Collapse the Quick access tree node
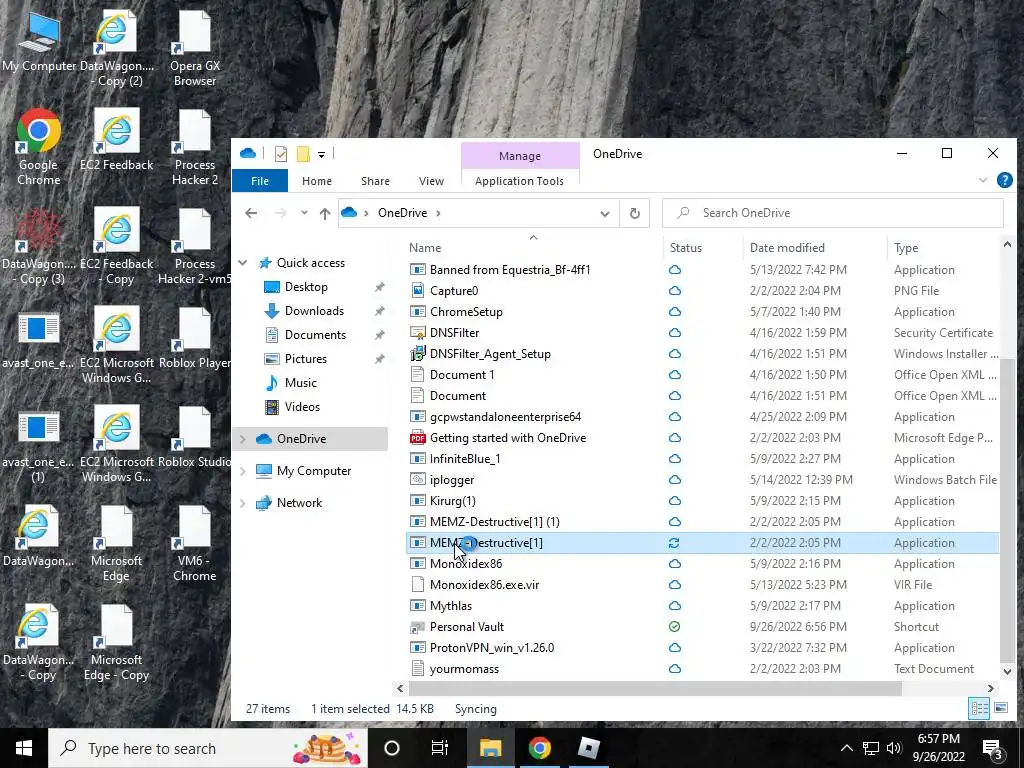This screenshot has width=1024, height=768. click(242, 263)
